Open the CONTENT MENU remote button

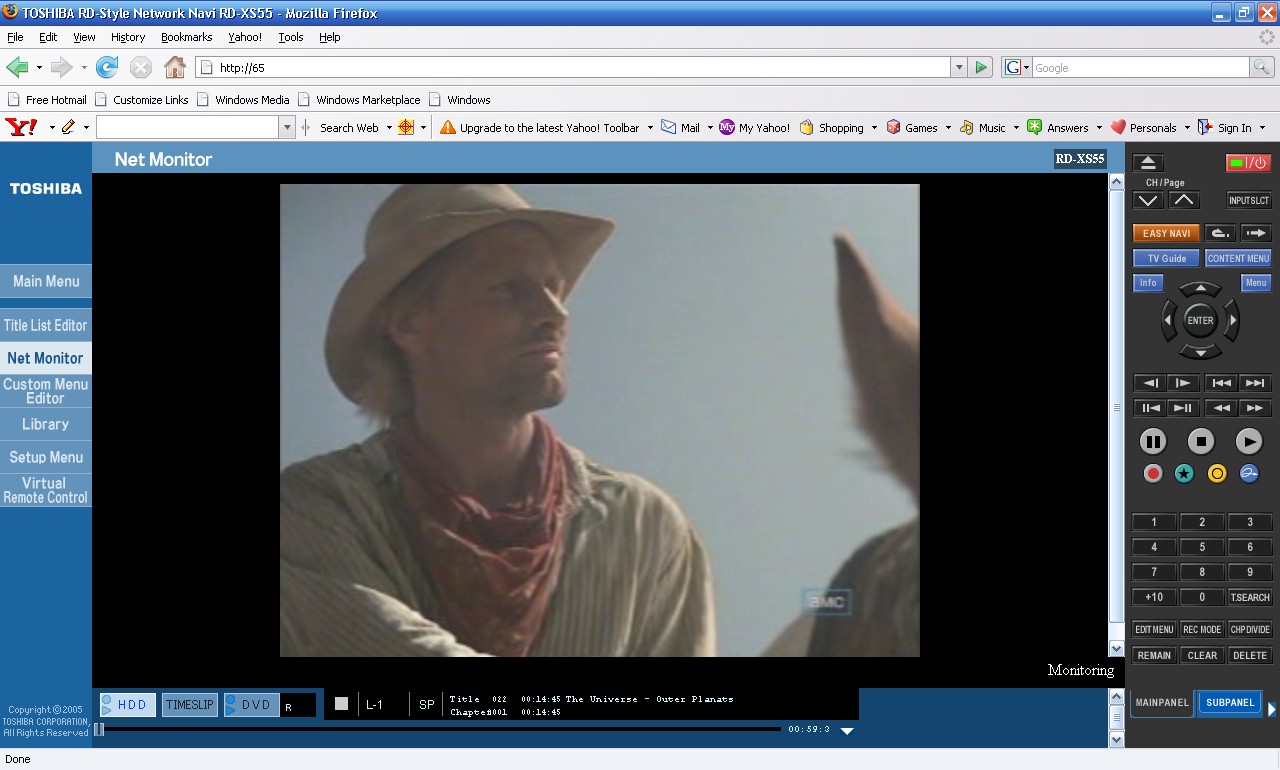coord(1238,258)
